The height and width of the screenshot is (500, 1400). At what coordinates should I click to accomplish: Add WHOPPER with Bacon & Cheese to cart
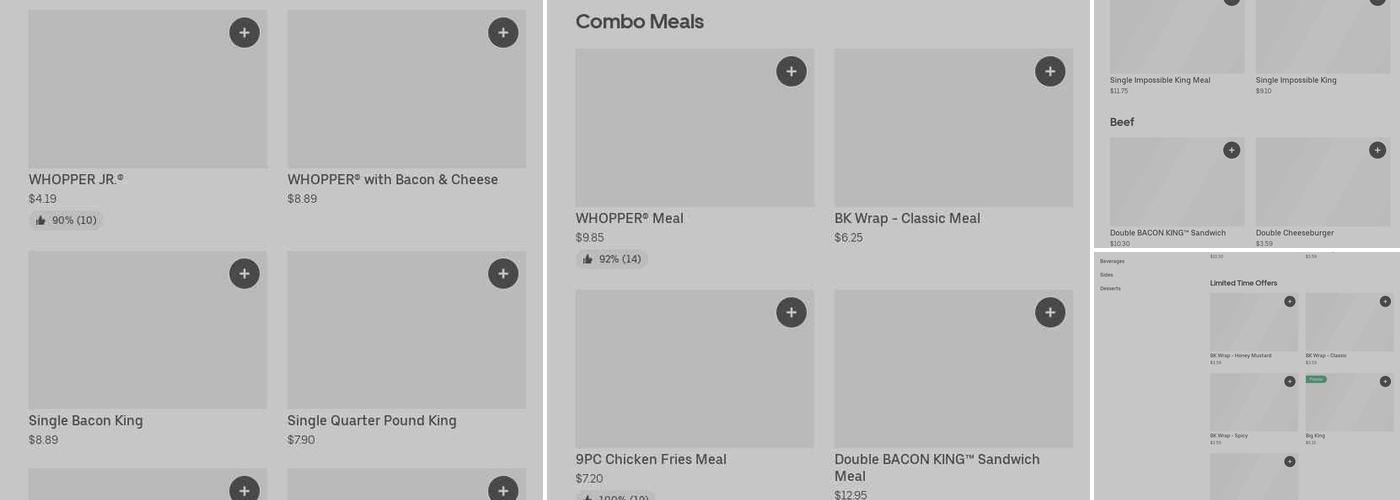pyautogui.click(x=503, y=33)
